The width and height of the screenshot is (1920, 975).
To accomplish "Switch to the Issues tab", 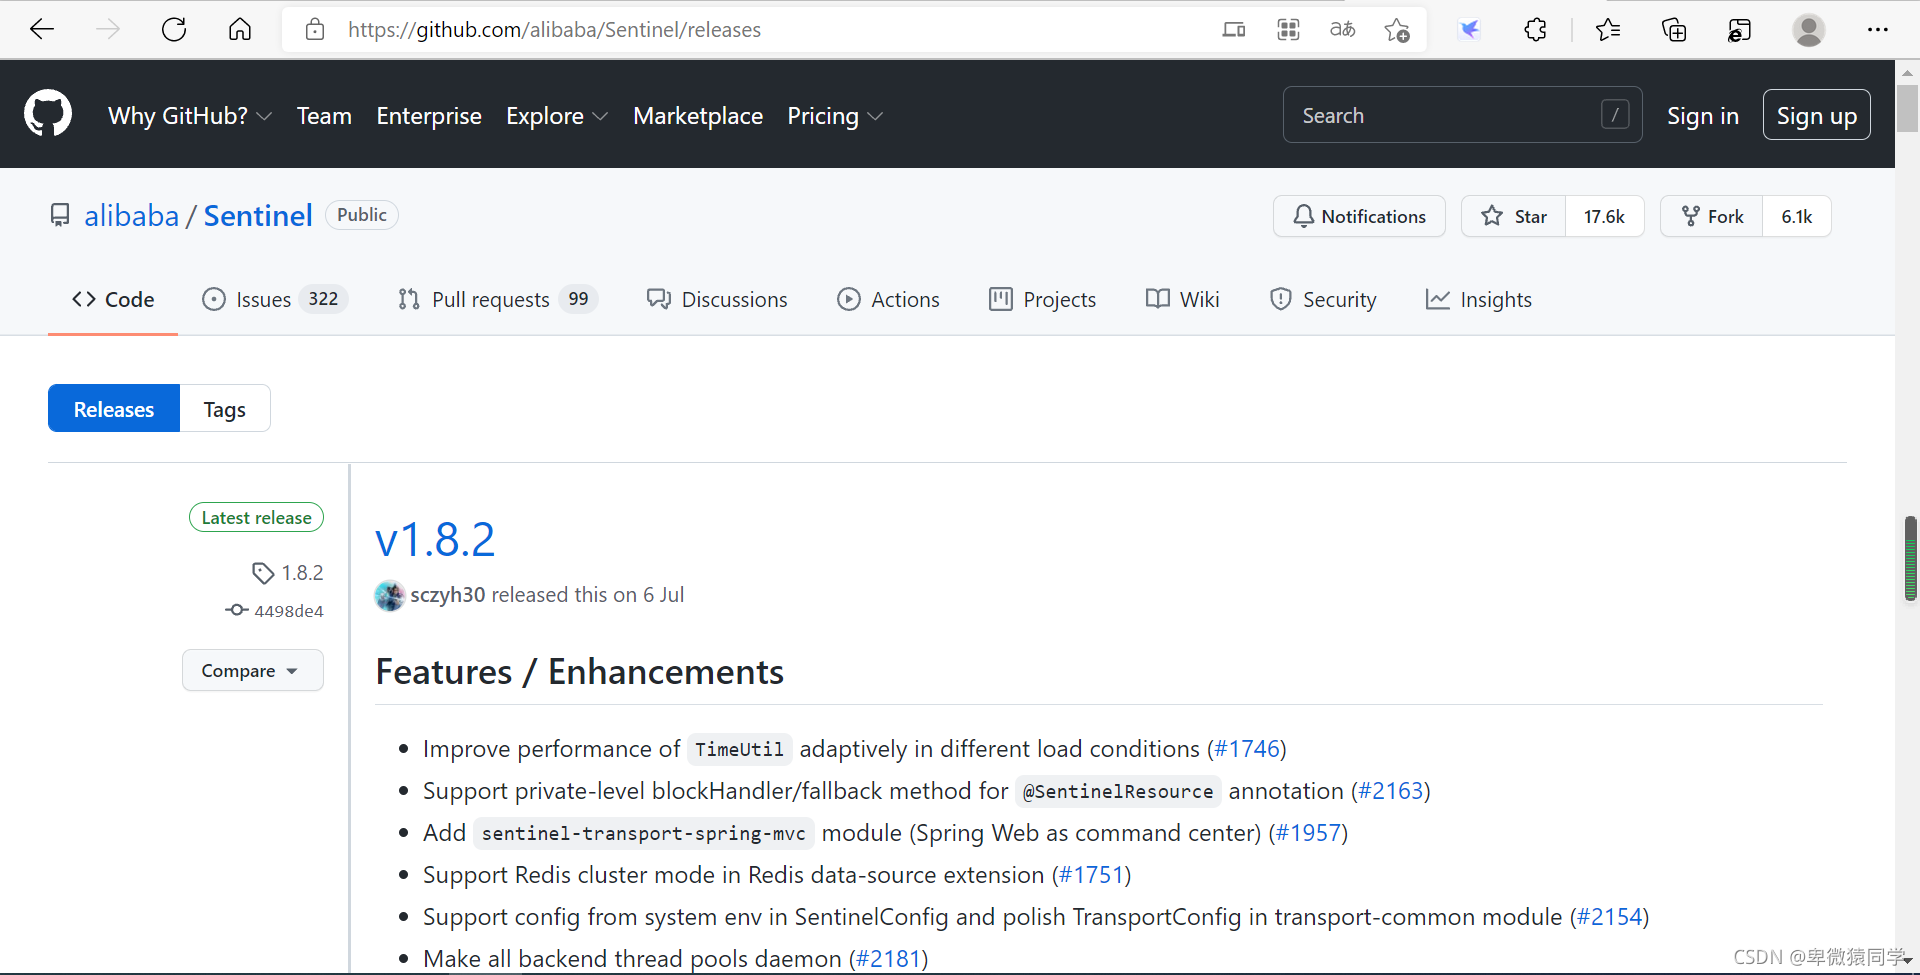I will coord(274,299).
